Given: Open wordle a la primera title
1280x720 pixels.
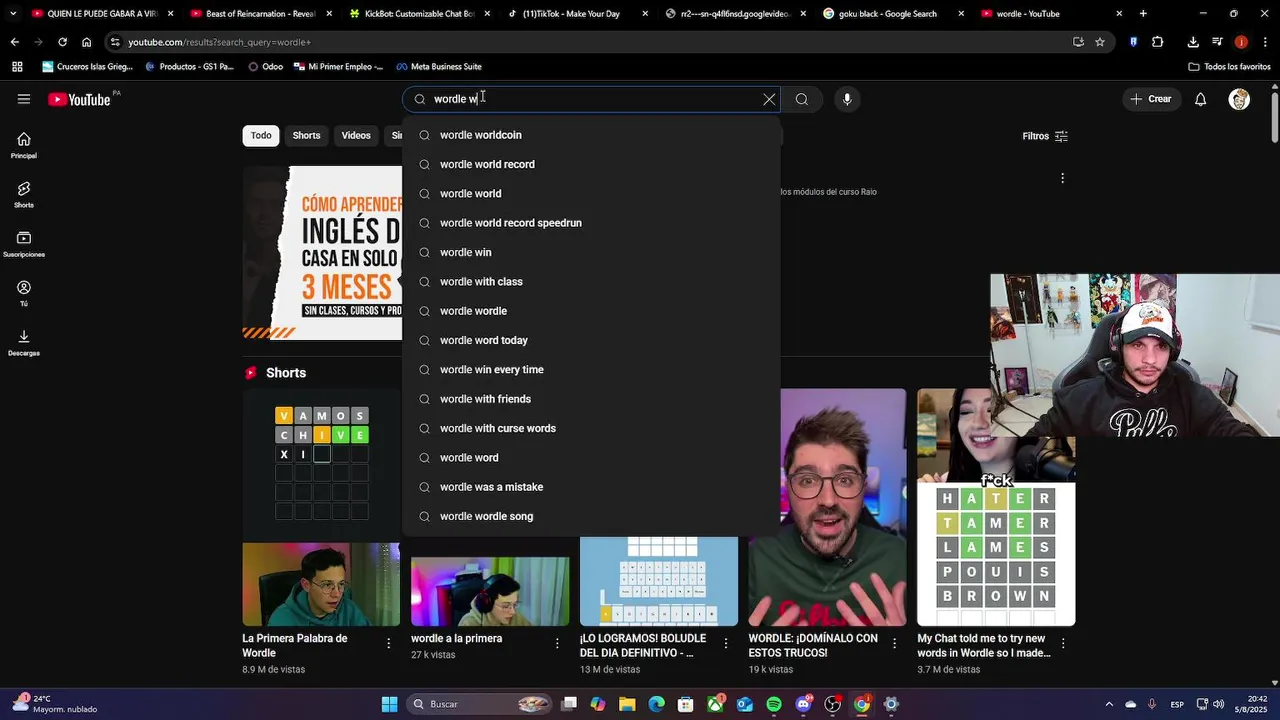Looking at the screenshot, I should [456, 639].
